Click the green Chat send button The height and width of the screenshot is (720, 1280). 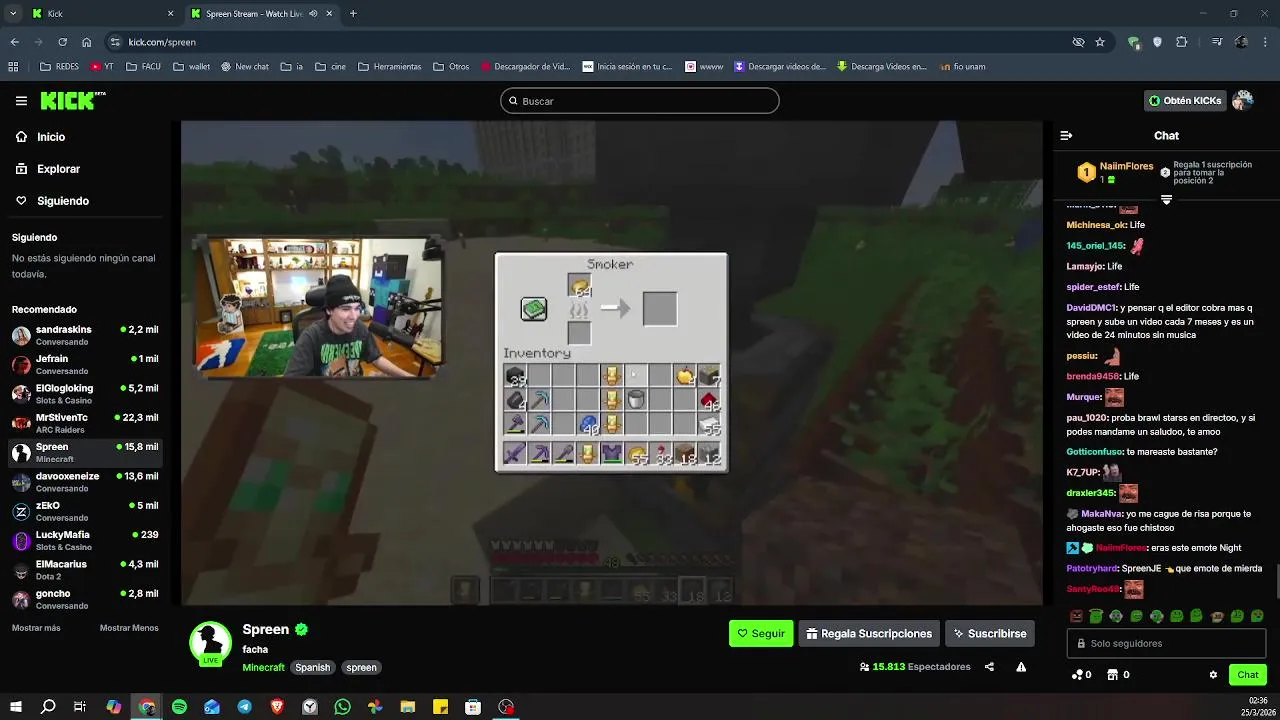[x=1247, y=675]
